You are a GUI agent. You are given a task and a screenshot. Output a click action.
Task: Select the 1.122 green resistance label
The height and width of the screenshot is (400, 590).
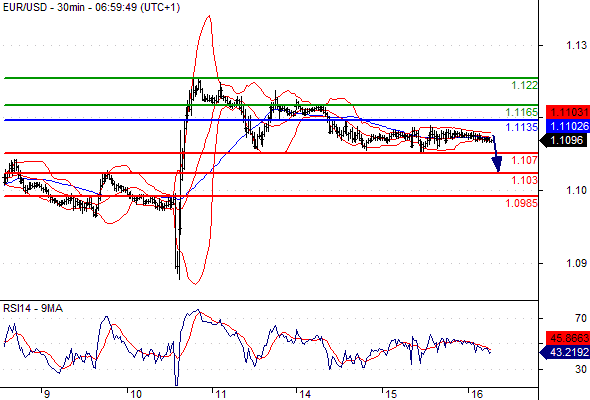(x=525, y=85)
